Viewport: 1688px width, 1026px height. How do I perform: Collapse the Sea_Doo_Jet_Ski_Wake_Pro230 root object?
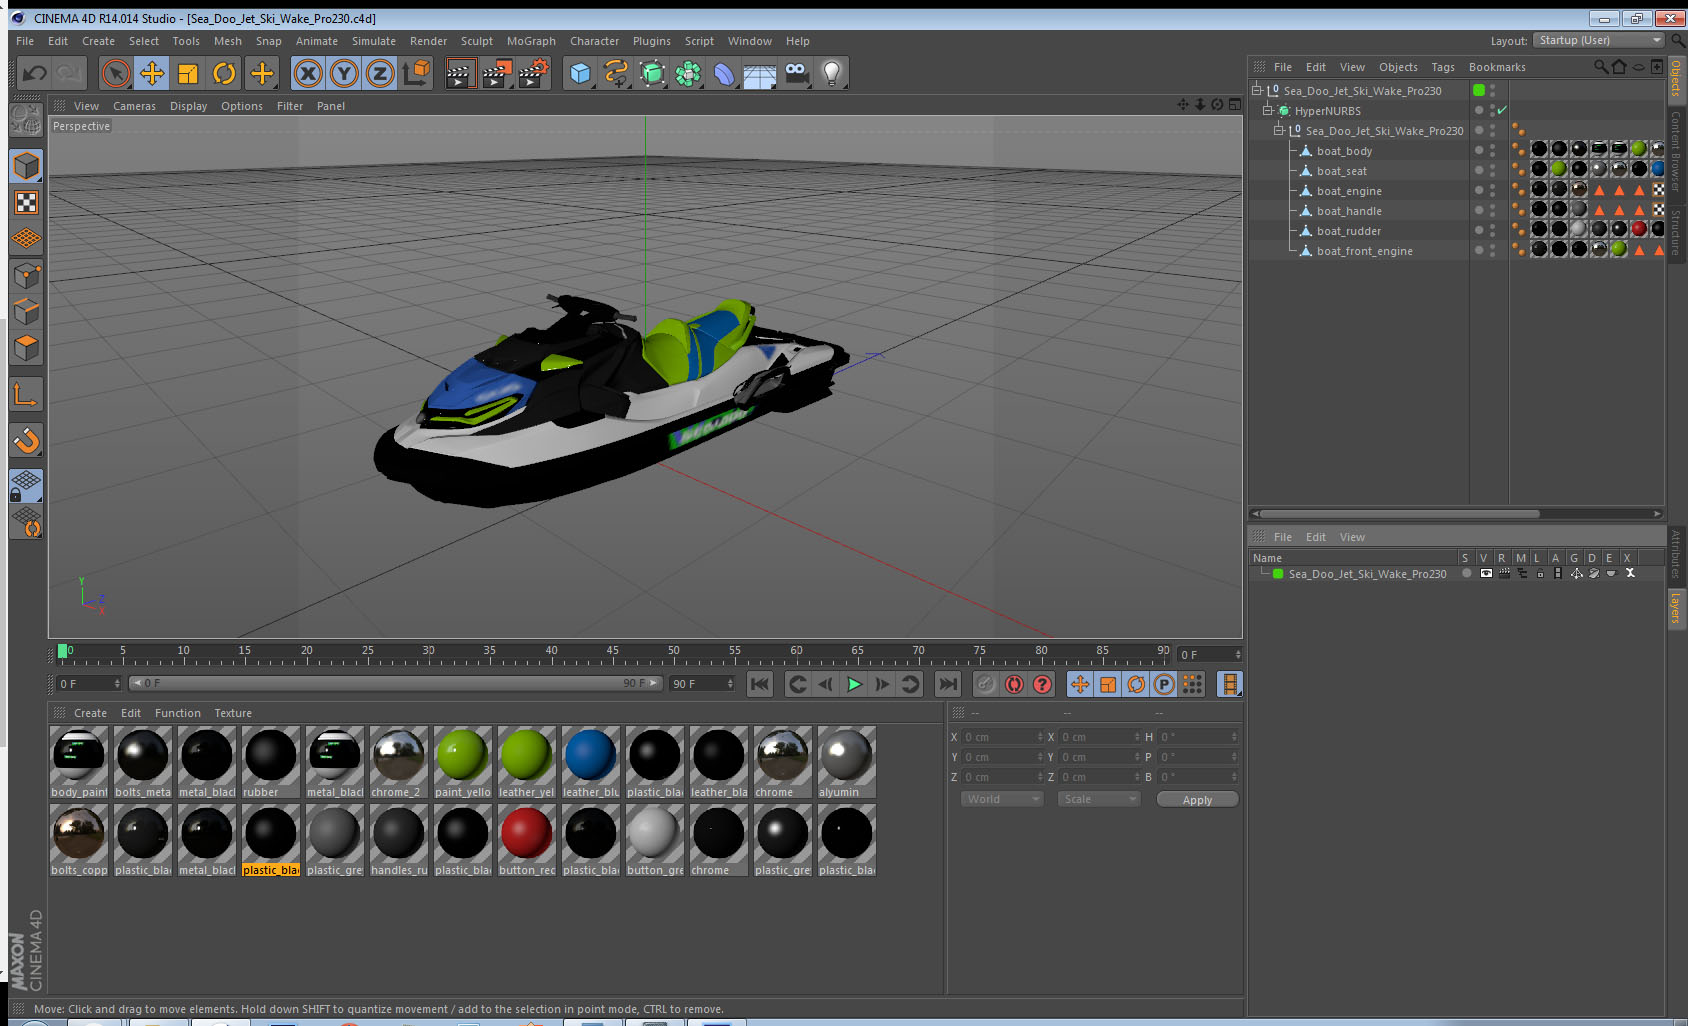point(1257,90)
